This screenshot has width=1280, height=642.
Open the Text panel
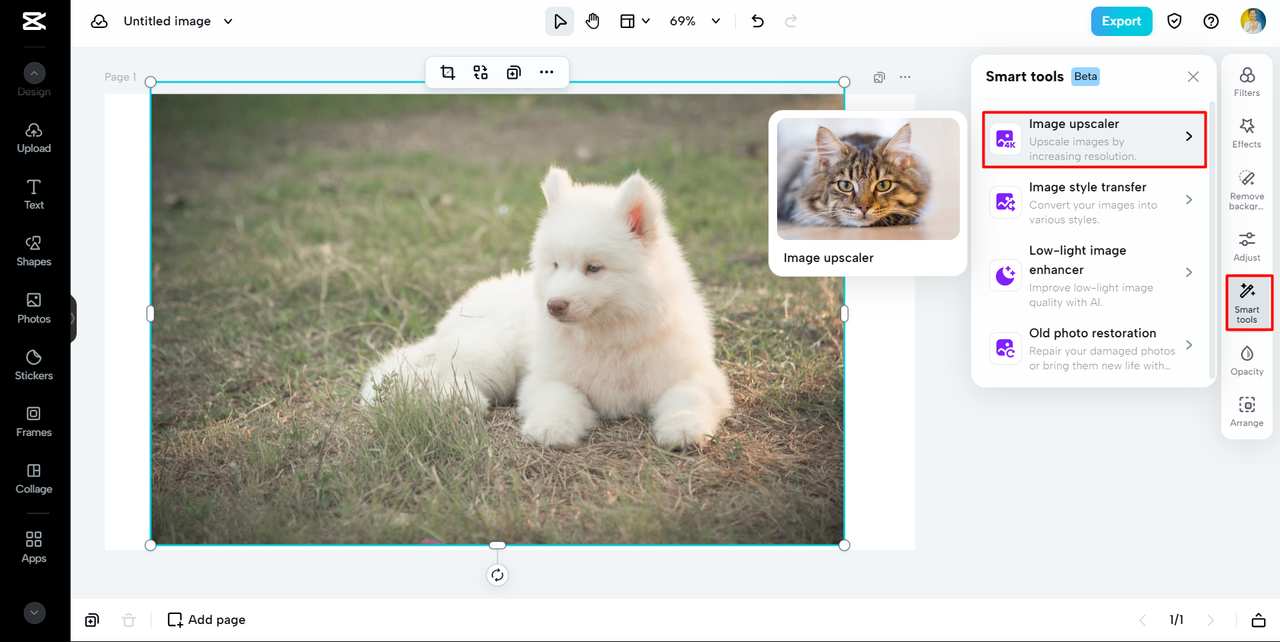tap(34, 195)
